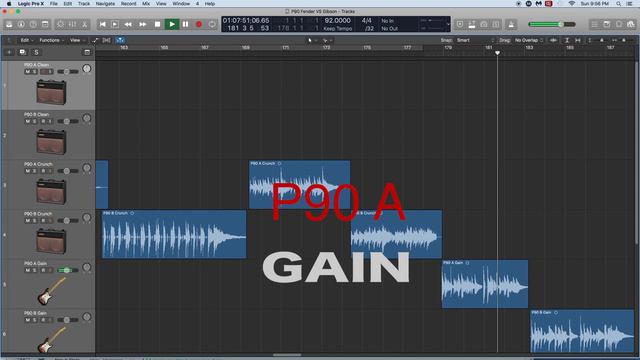
Task: Open LCD display mode dropdown arrow
Action: tap(448, 24)
